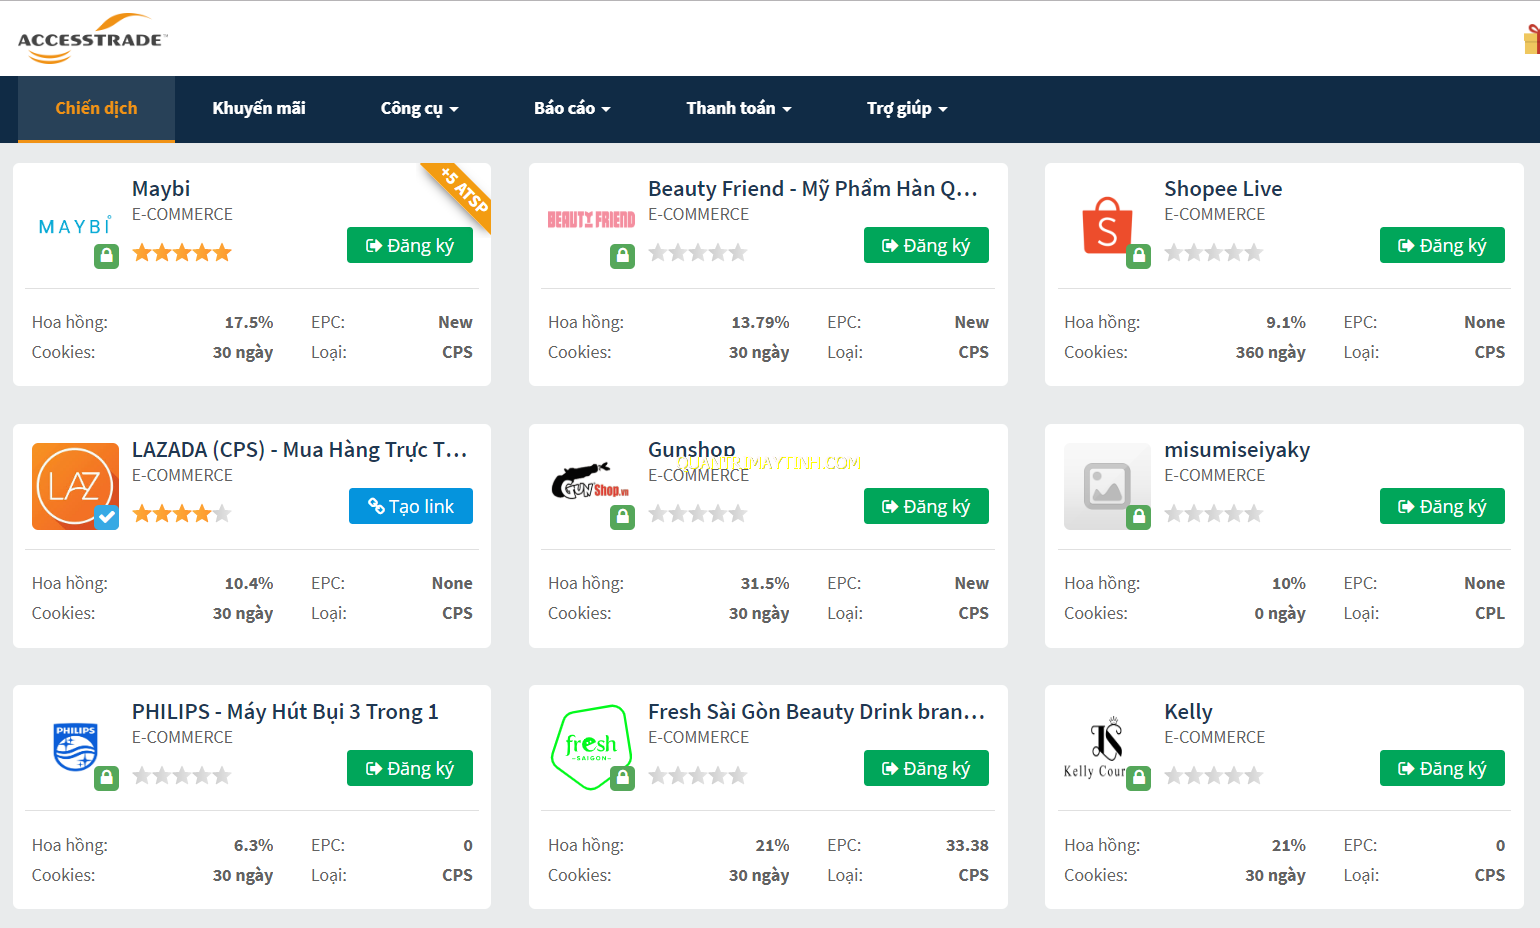
Task: Click the CPL type on misumiseiyaky
Action: click(1490, 613)
